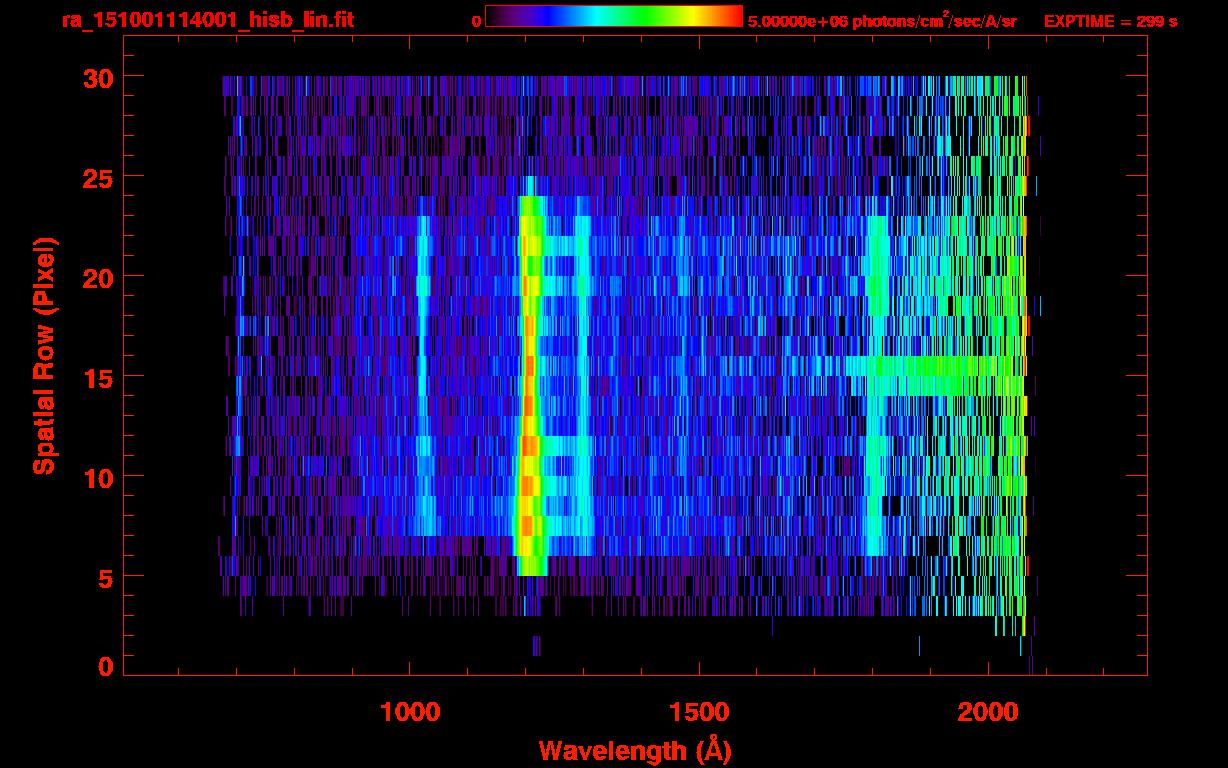Click the color bar minimum value 0

tap(477, 20)
